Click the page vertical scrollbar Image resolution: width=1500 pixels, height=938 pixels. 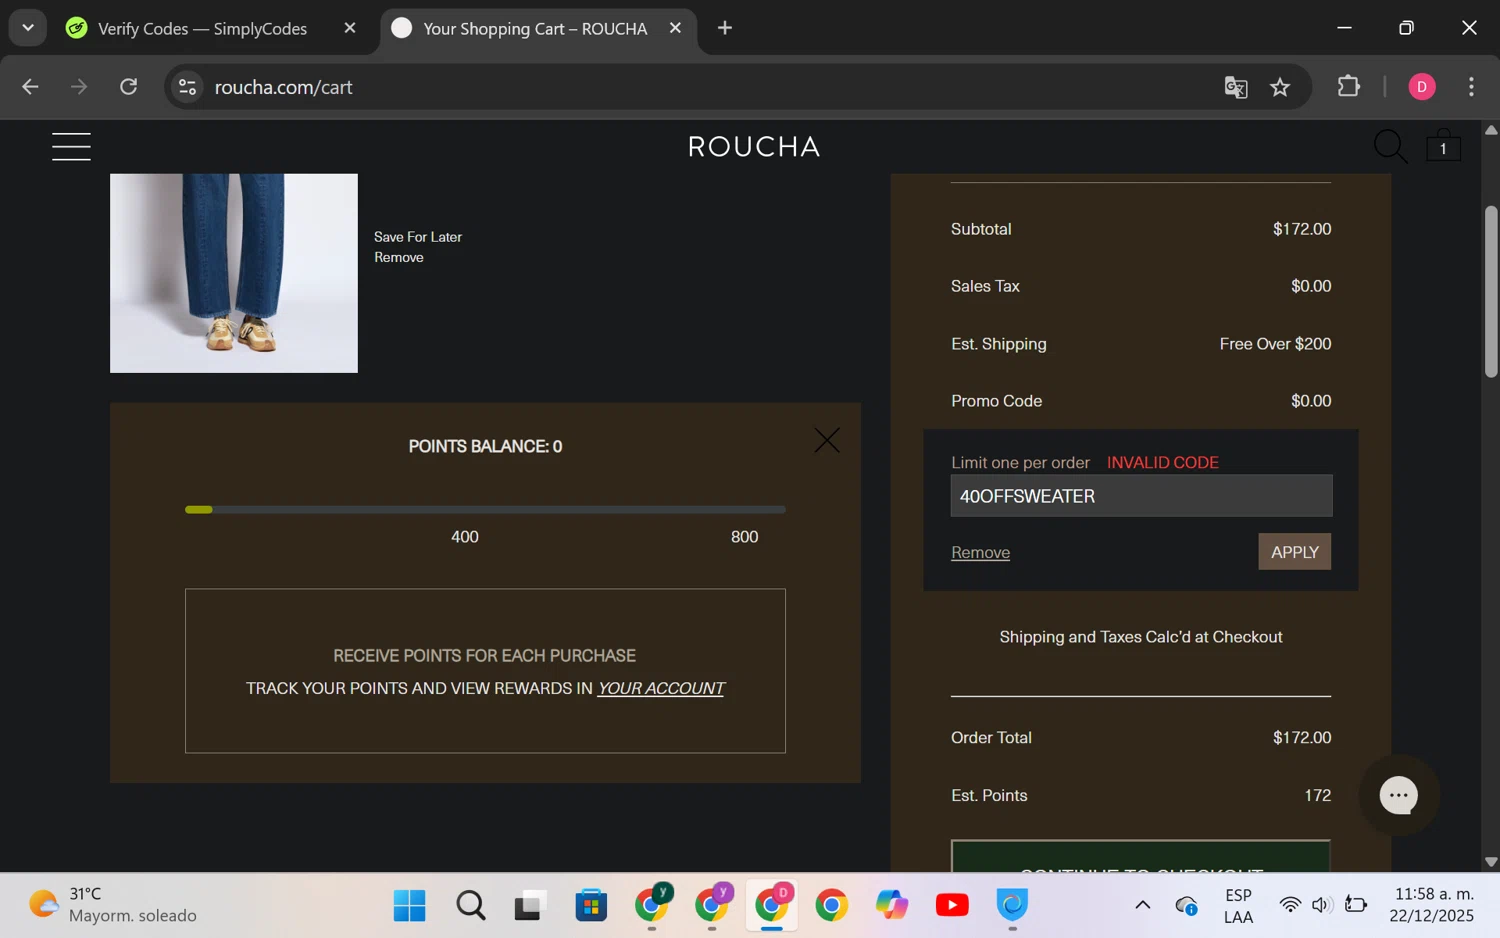1491,292
